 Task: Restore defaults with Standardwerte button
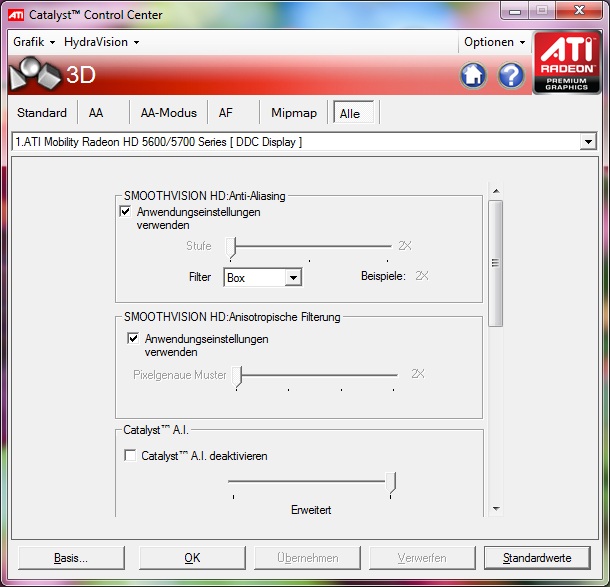537,558
